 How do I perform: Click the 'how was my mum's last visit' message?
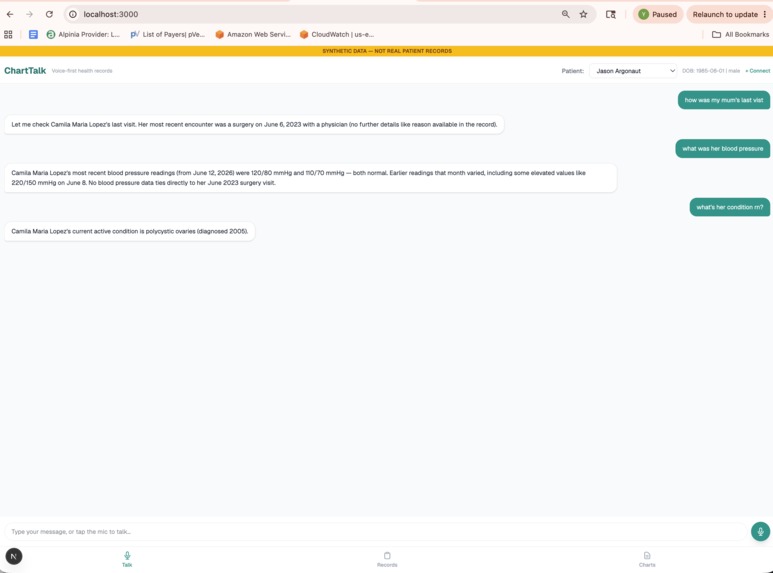tap(724, 100)
